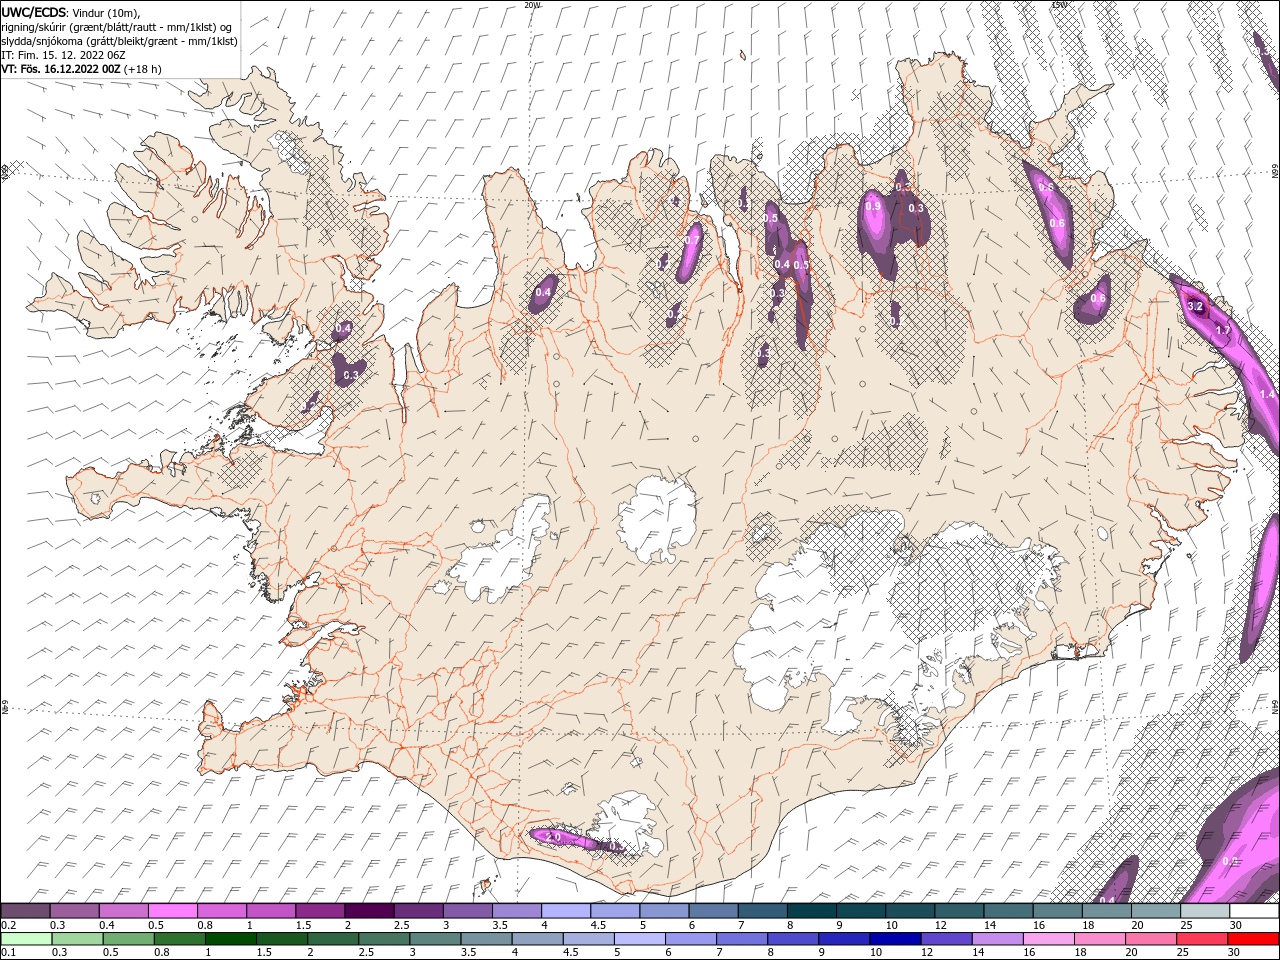The width and height of the screenshot is (1280, 960).
Task: Select the darkest green 1–1.5 rain legend swatch
Action: [230, 938]
